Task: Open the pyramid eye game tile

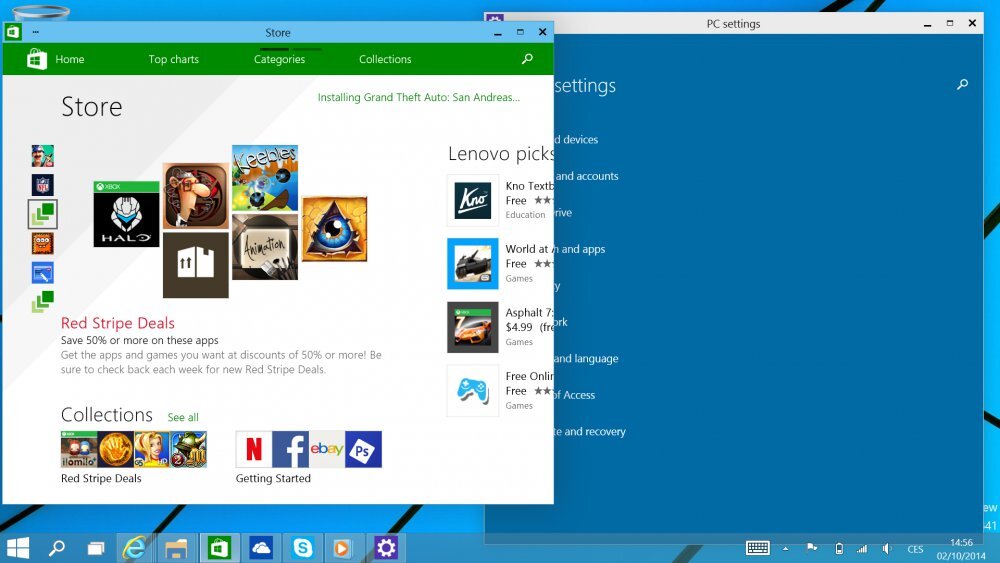Action: pos(335,229)
